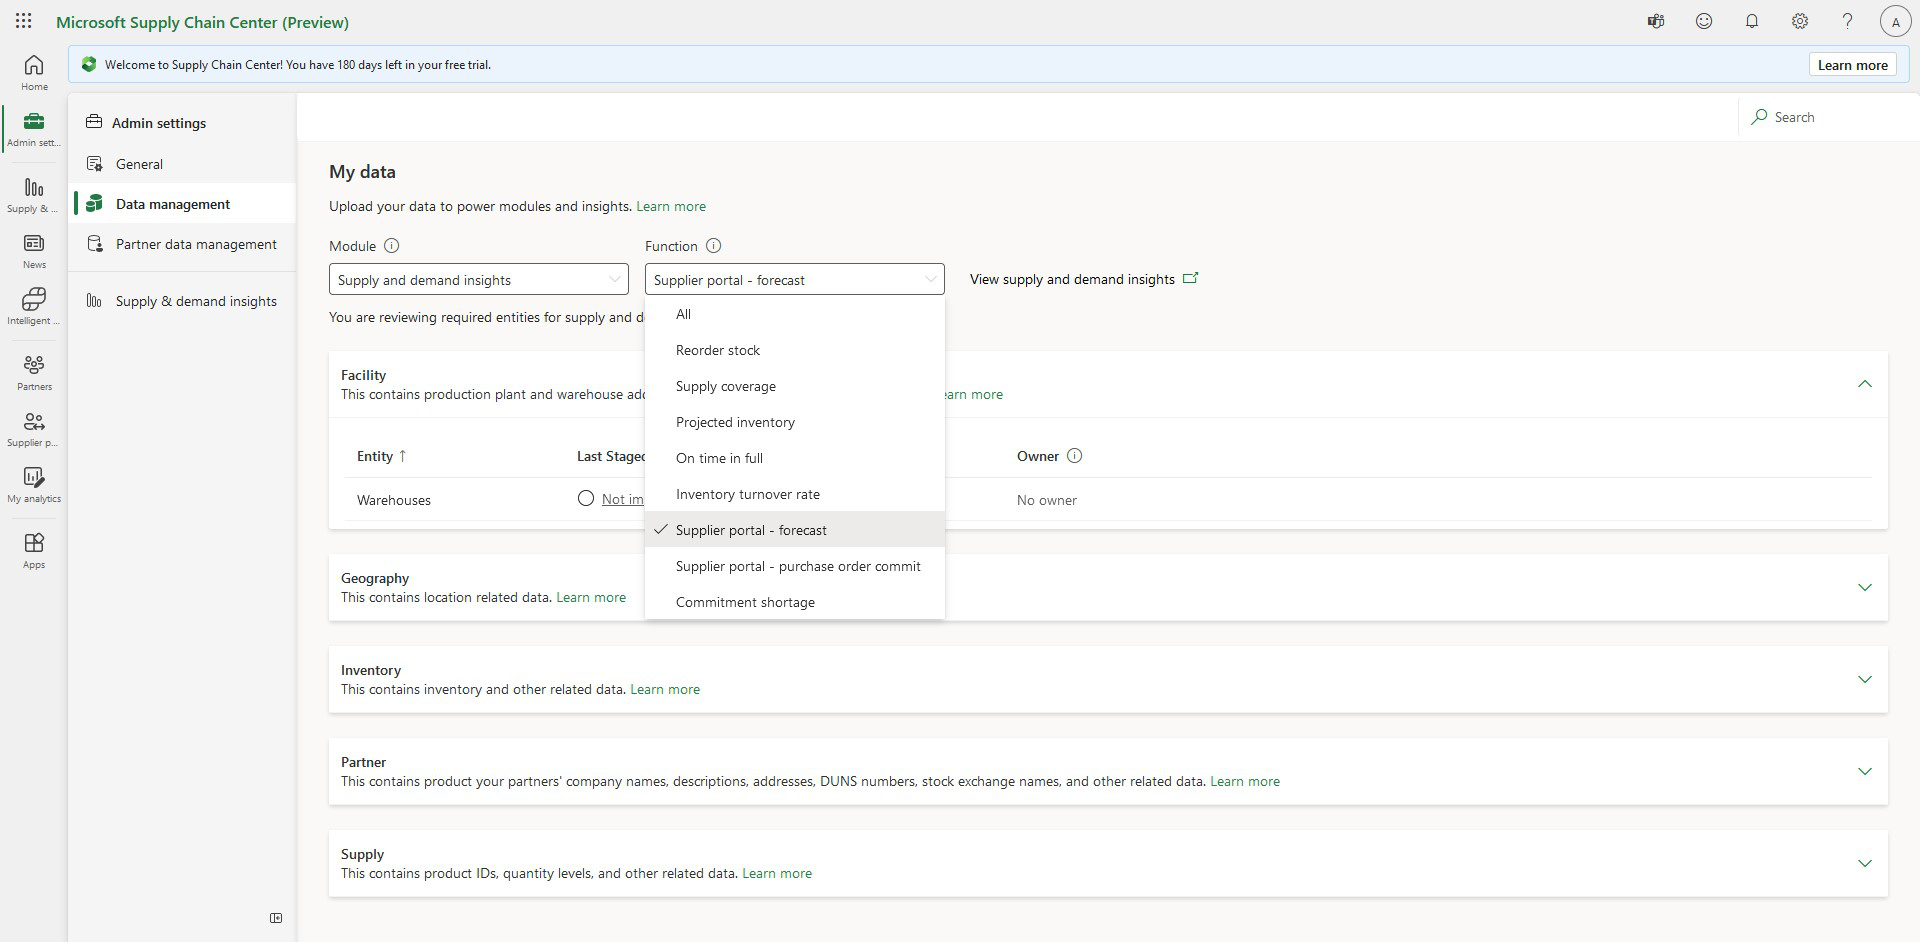1920x942 pixels.
Task: Expand the Partner section chevron
Action: 1864,771
